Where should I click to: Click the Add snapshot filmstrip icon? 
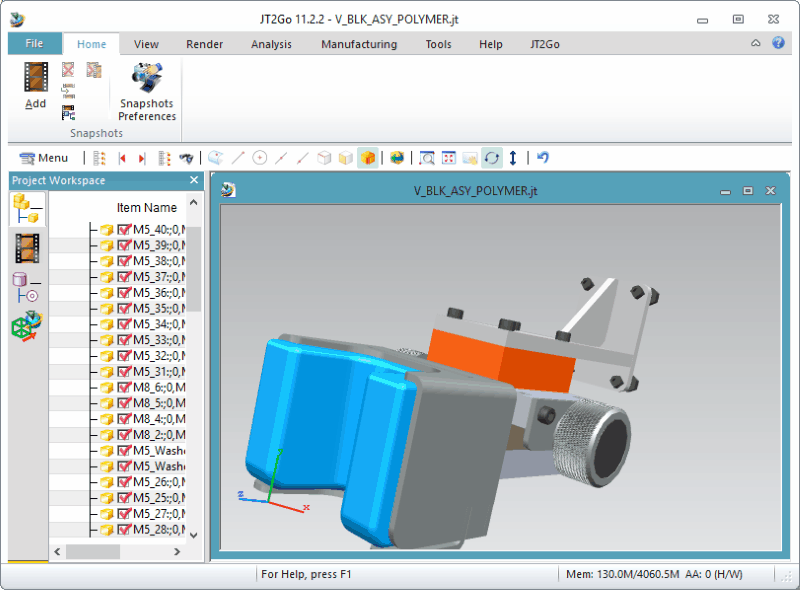coord(36,78)
